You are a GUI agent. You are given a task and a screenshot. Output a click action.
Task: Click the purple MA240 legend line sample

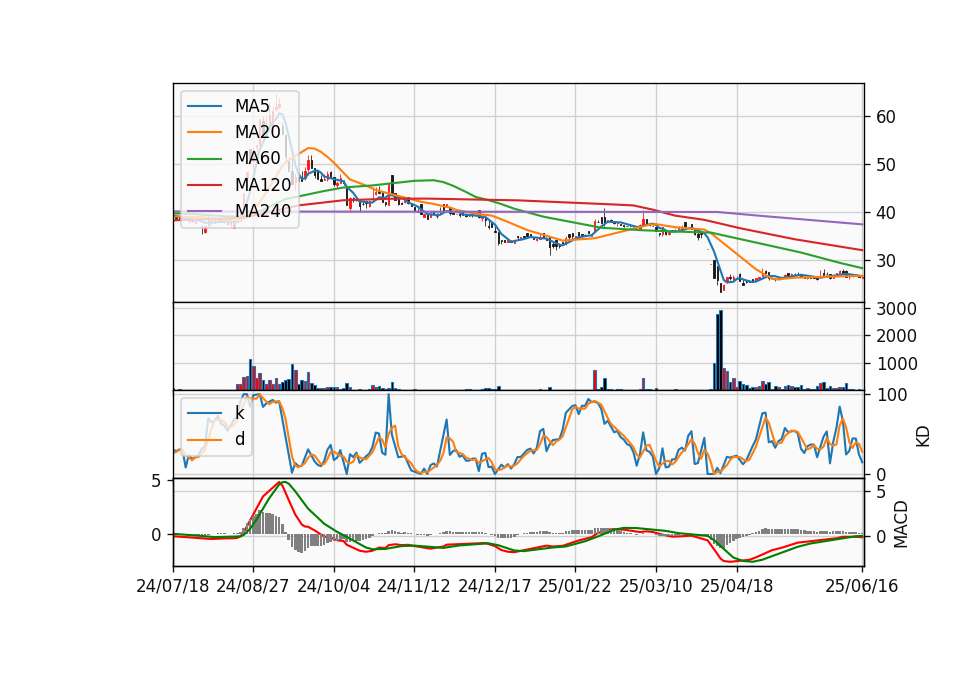click(x=204, y=211)
